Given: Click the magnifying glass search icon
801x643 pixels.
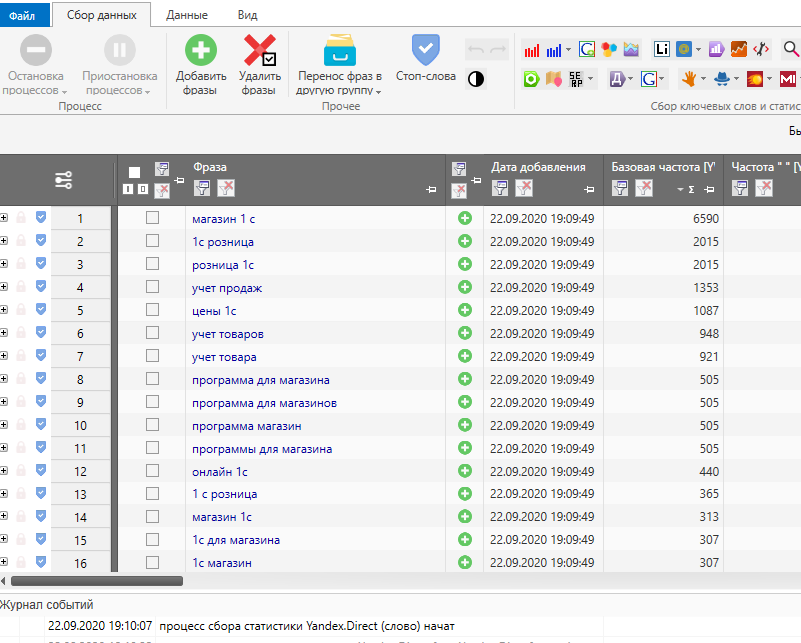Looking at the screenshot, I should coord(791,49).
